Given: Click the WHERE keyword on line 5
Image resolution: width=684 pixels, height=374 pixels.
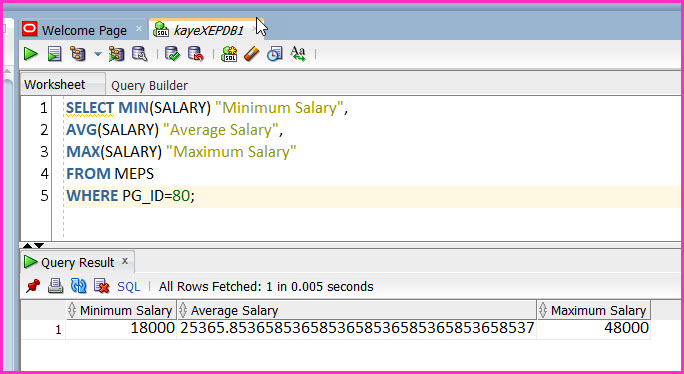Looking at the screenshot, I should click(92, 196).
